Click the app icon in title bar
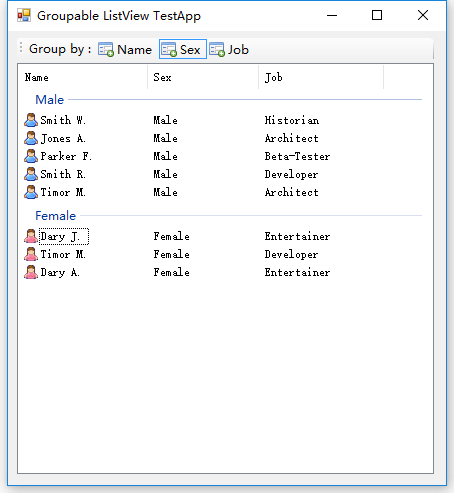 coord(24,15)
